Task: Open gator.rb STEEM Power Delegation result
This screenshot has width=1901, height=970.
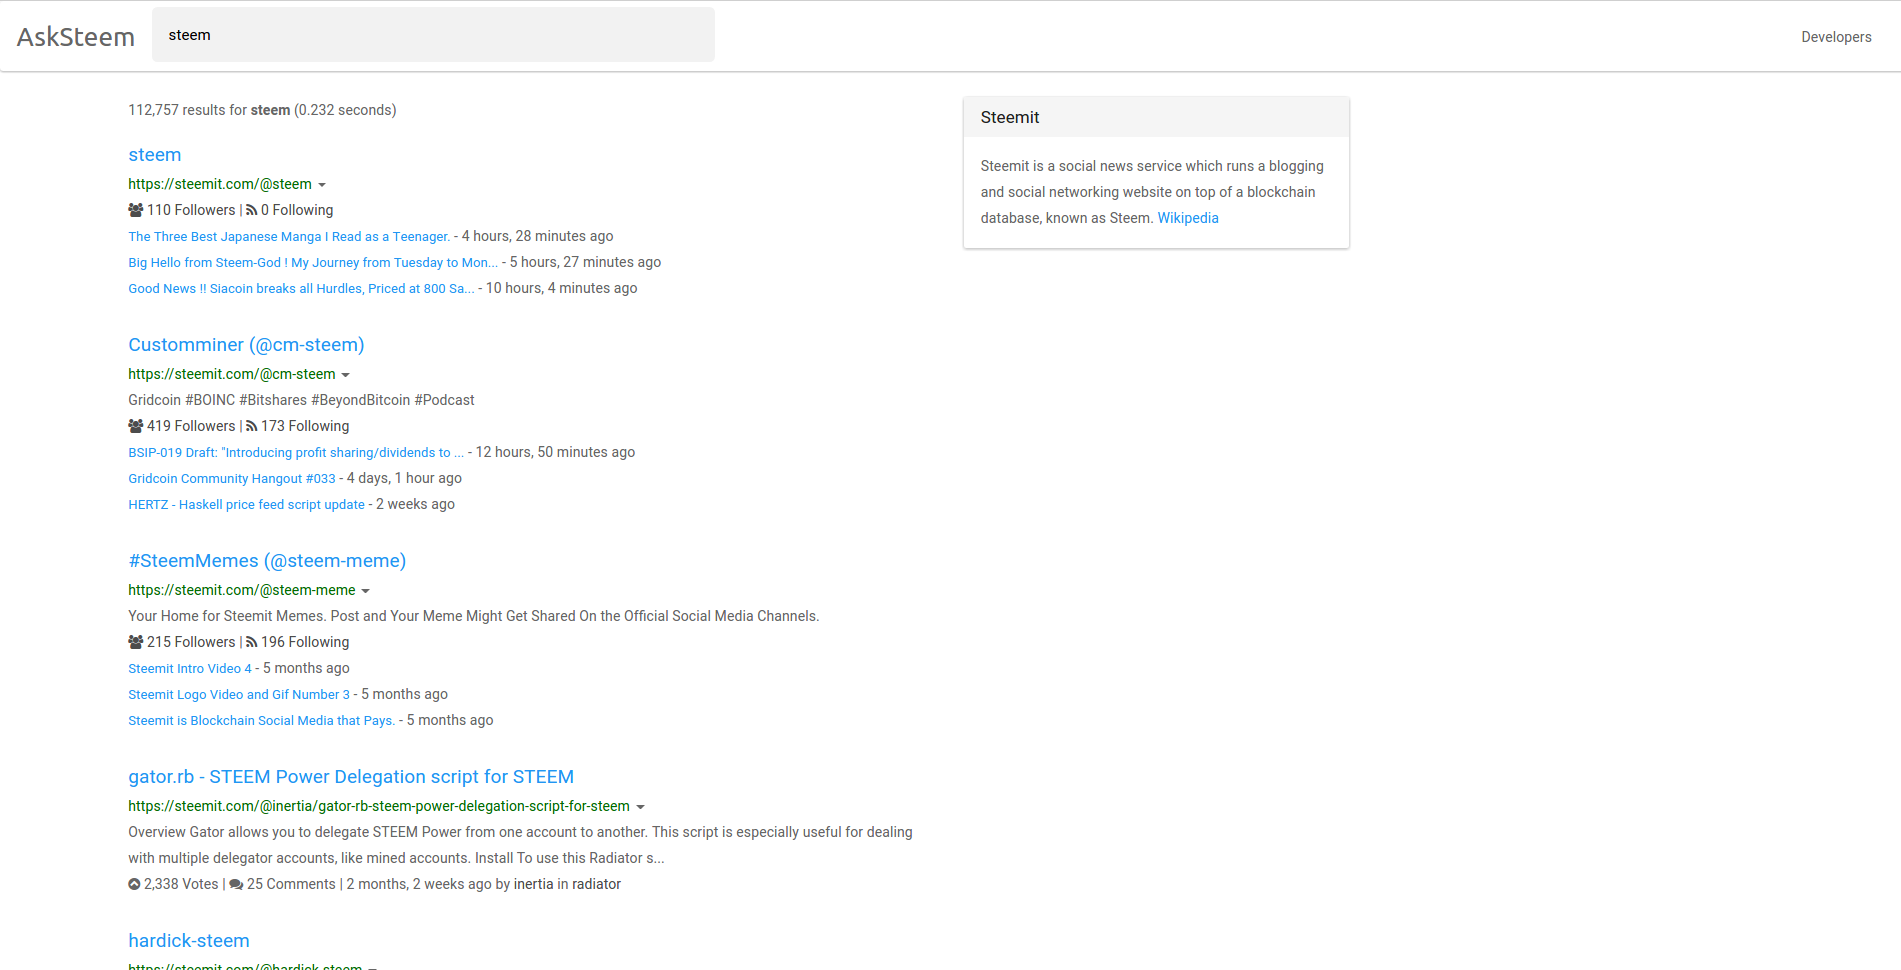Action: [351, 777]
